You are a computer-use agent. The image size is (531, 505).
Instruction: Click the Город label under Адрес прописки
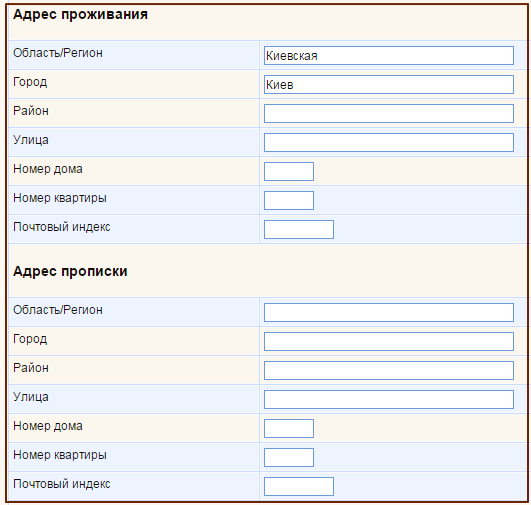(30, 339)
